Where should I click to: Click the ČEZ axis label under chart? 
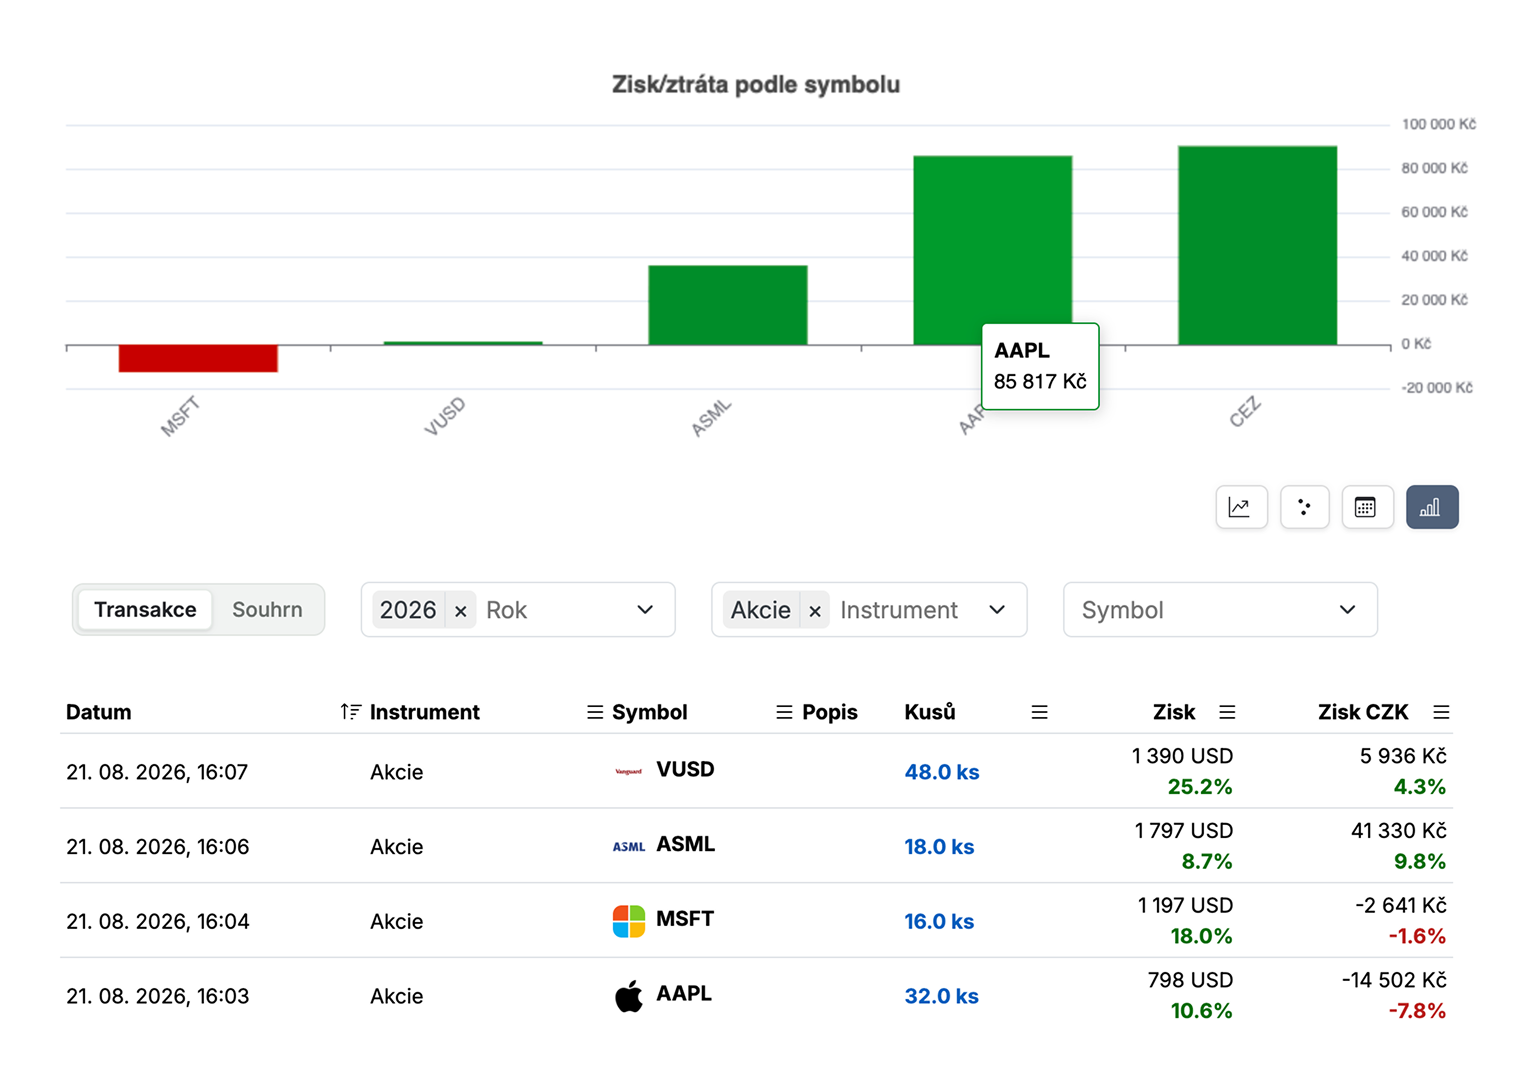(1245, 412)
